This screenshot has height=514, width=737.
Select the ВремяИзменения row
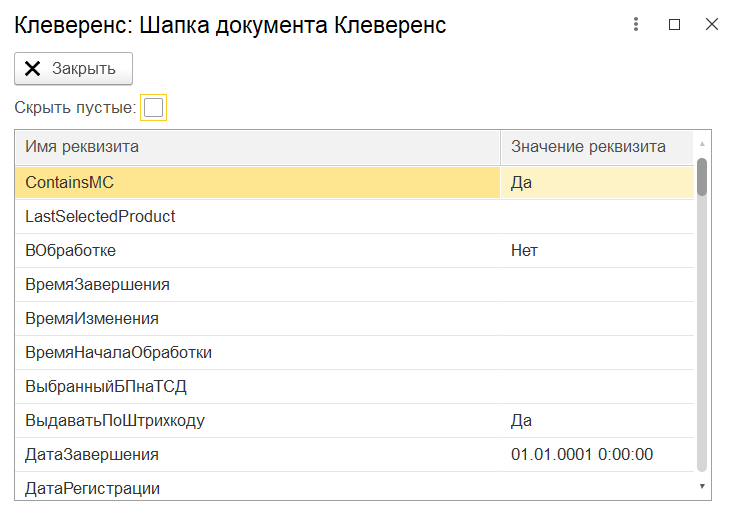coord(354,319)
